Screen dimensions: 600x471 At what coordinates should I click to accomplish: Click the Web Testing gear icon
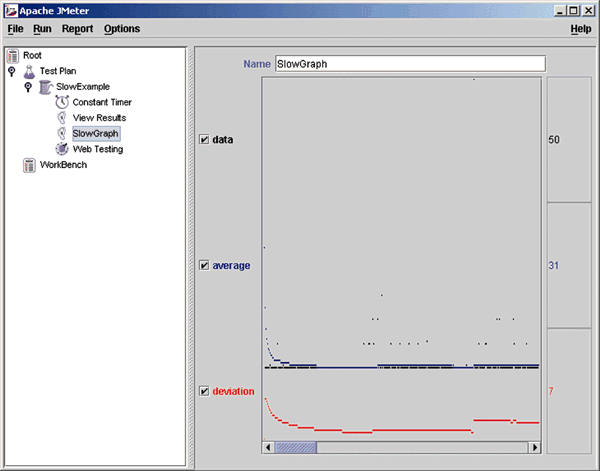click(x=62, y=149)
